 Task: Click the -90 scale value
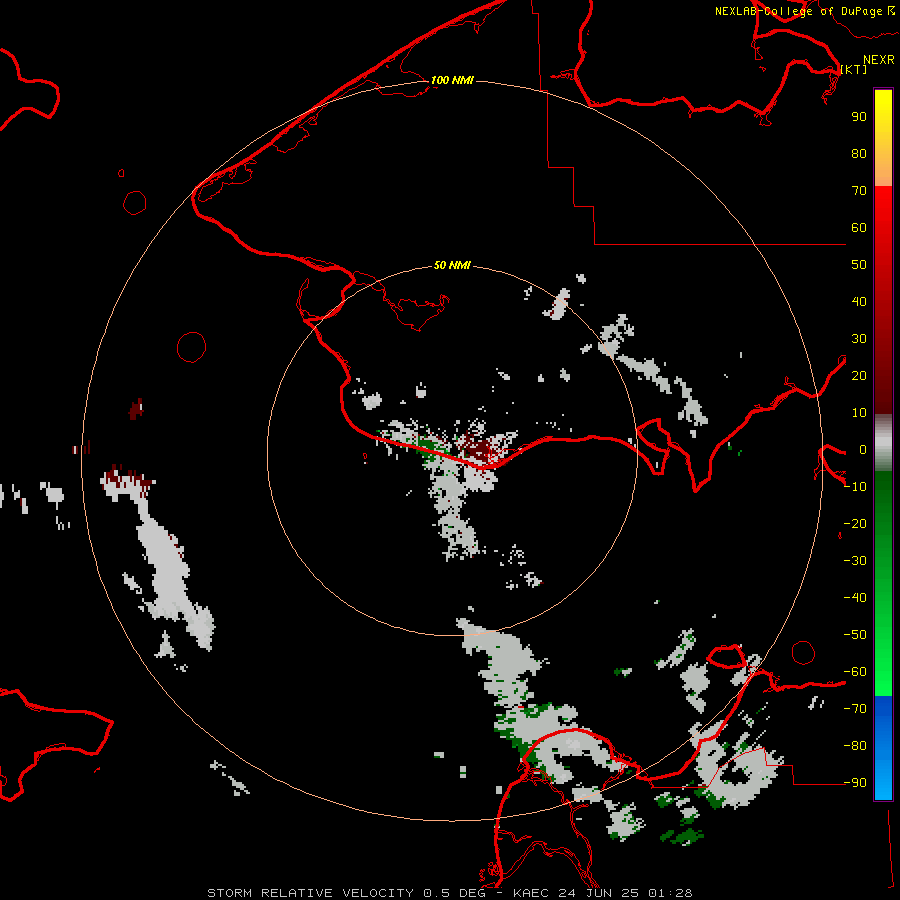(x=855, y=783)
